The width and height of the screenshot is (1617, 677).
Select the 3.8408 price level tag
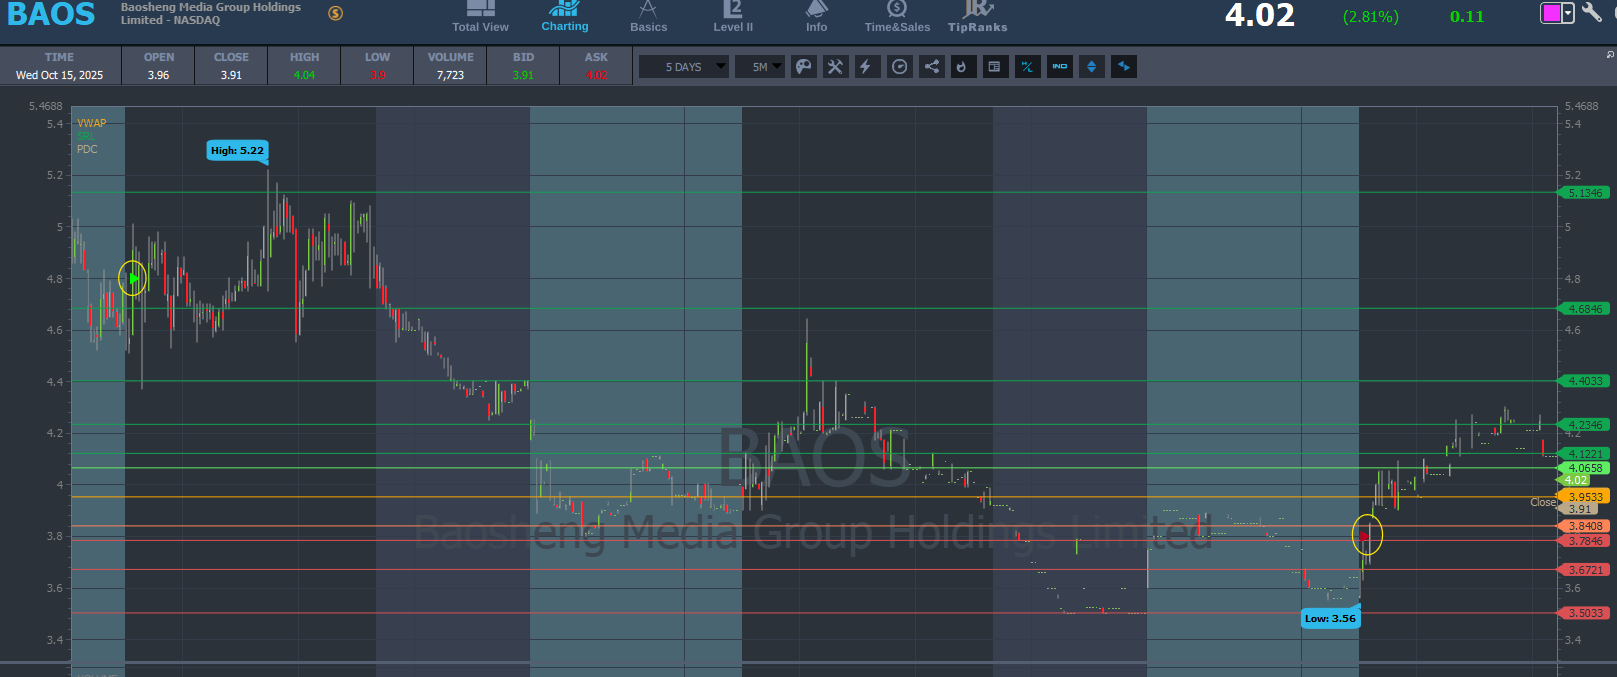point(1584,526)
